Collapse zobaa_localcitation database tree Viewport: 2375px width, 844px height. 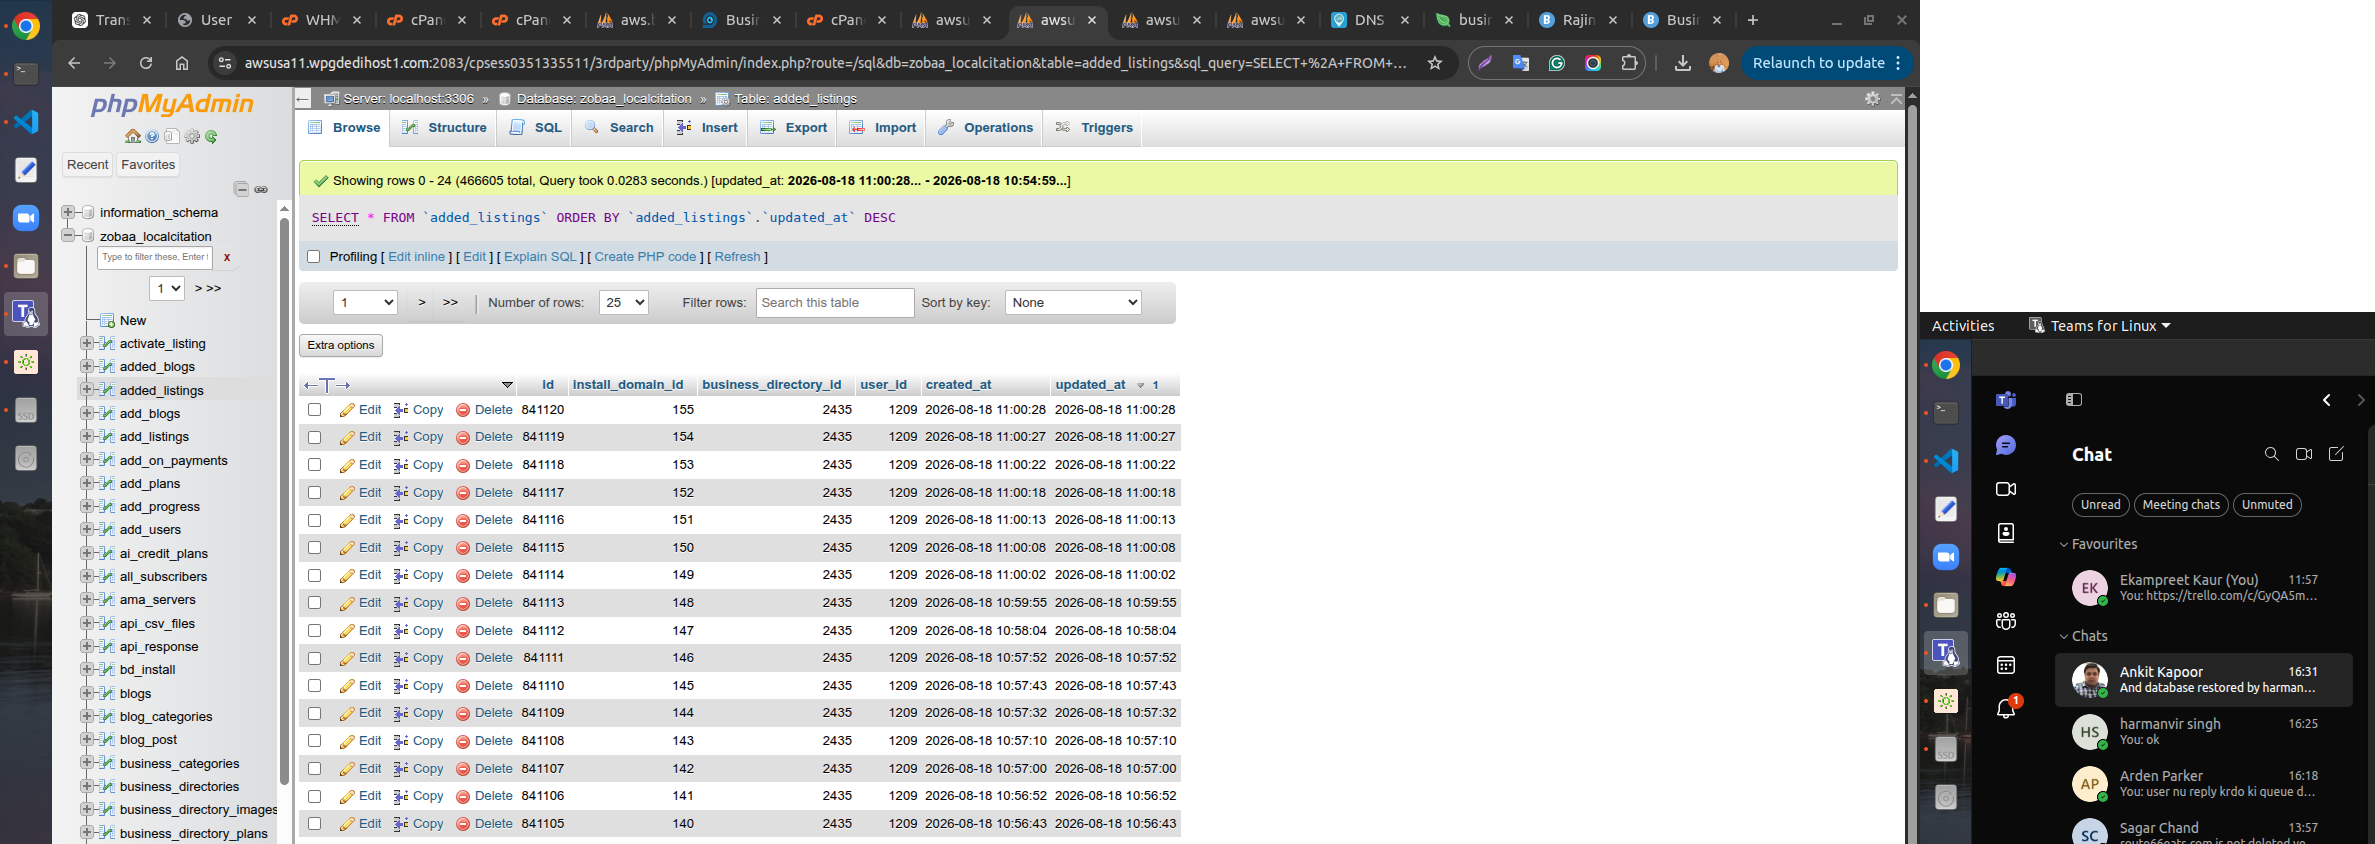[x=68, y=236]
